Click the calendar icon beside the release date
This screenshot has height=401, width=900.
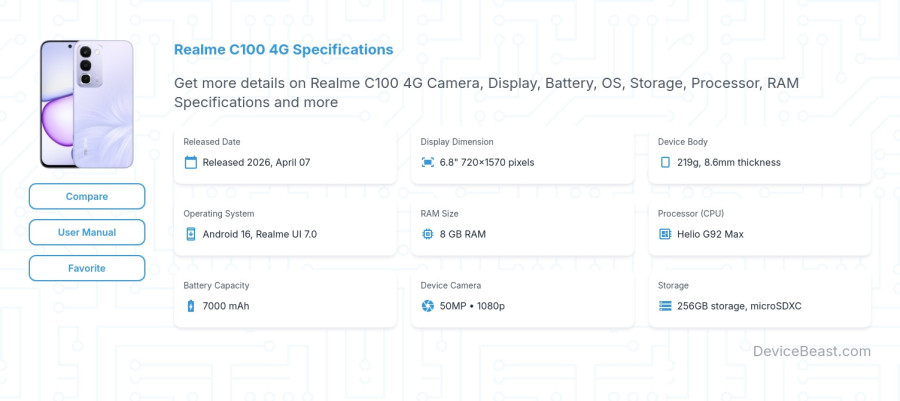[191, 162]
